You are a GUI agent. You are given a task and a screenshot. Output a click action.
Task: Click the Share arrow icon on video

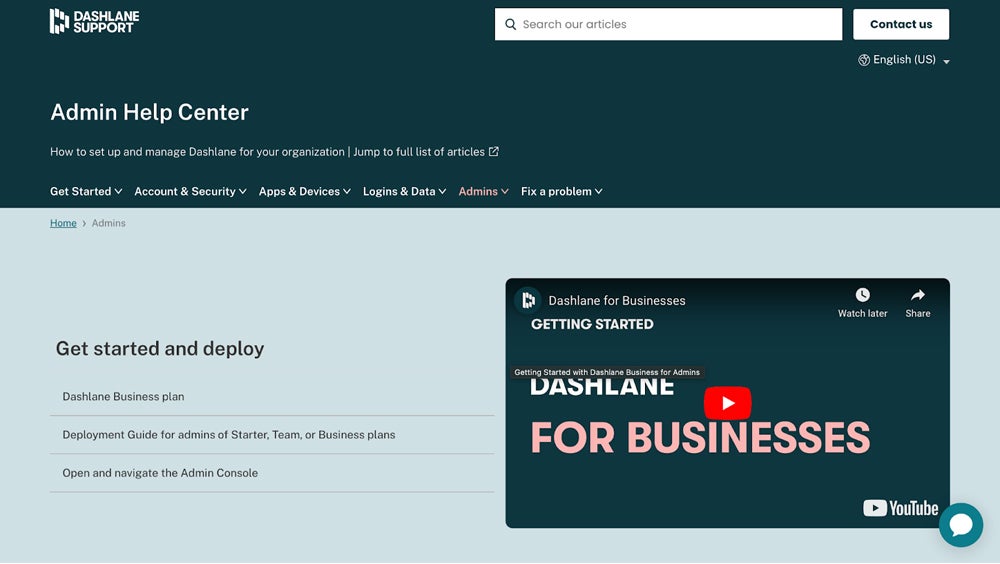click(917, 295)
